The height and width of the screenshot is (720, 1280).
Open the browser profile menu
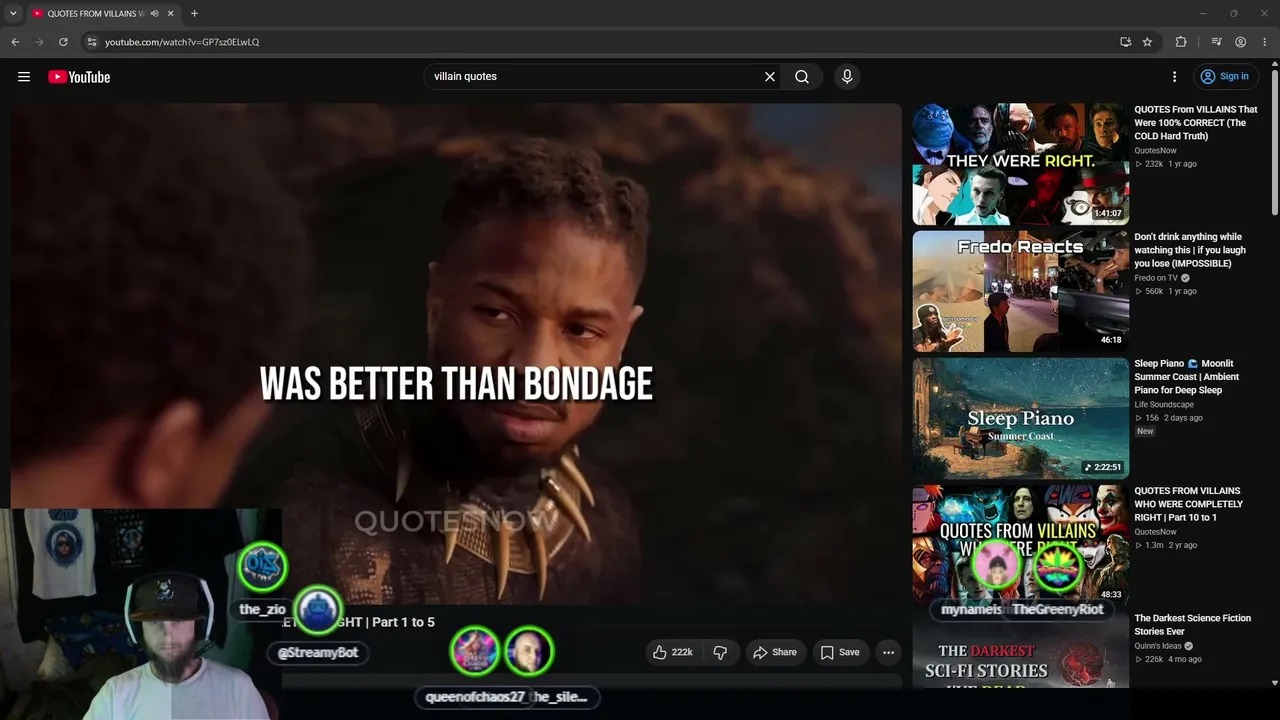[x=1240, y=42]
